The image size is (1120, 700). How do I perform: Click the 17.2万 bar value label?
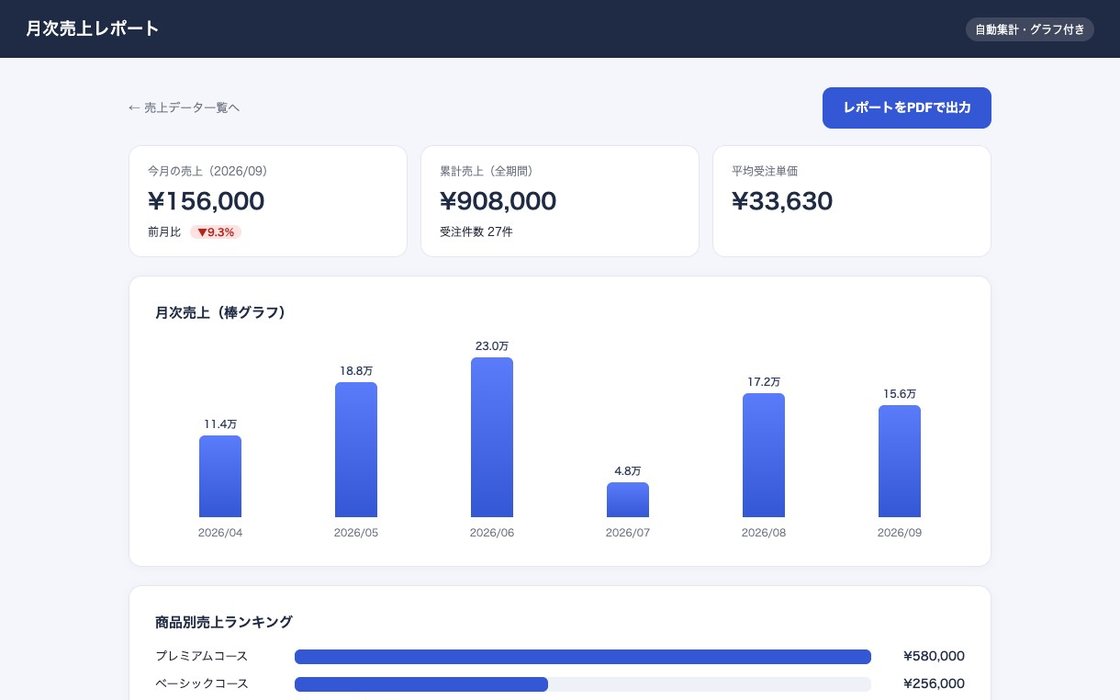tap(764, 381)
